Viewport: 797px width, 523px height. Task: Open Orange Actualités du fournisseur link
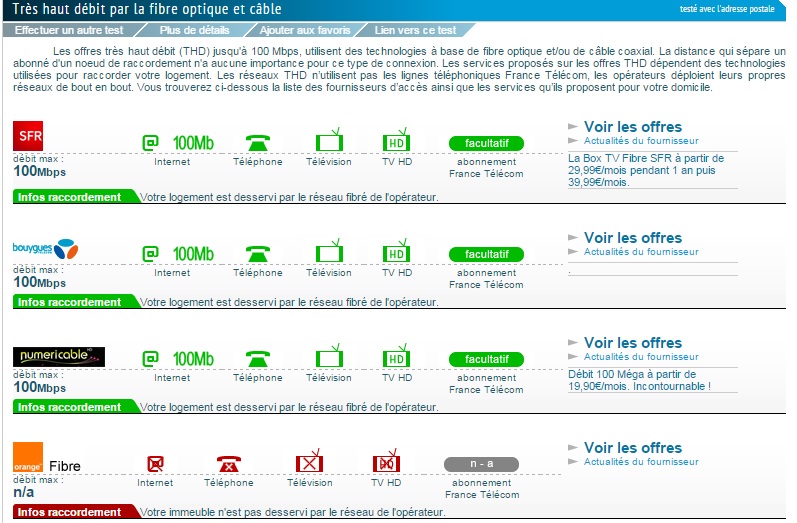click(x=641, y=462)
